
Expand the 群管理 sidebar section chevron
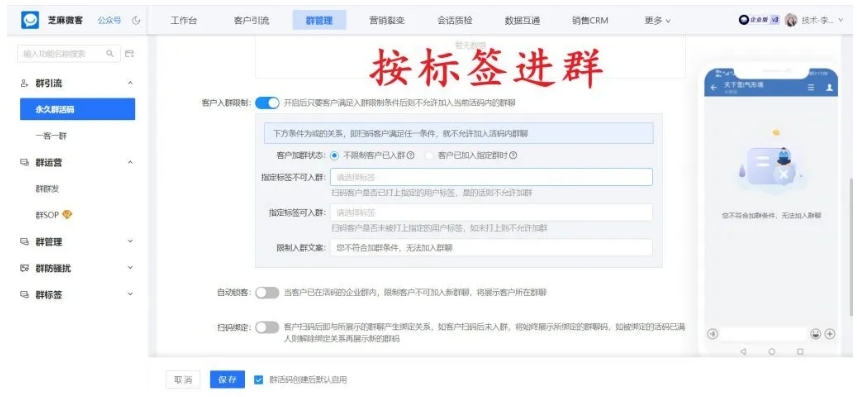click(130, 241)
